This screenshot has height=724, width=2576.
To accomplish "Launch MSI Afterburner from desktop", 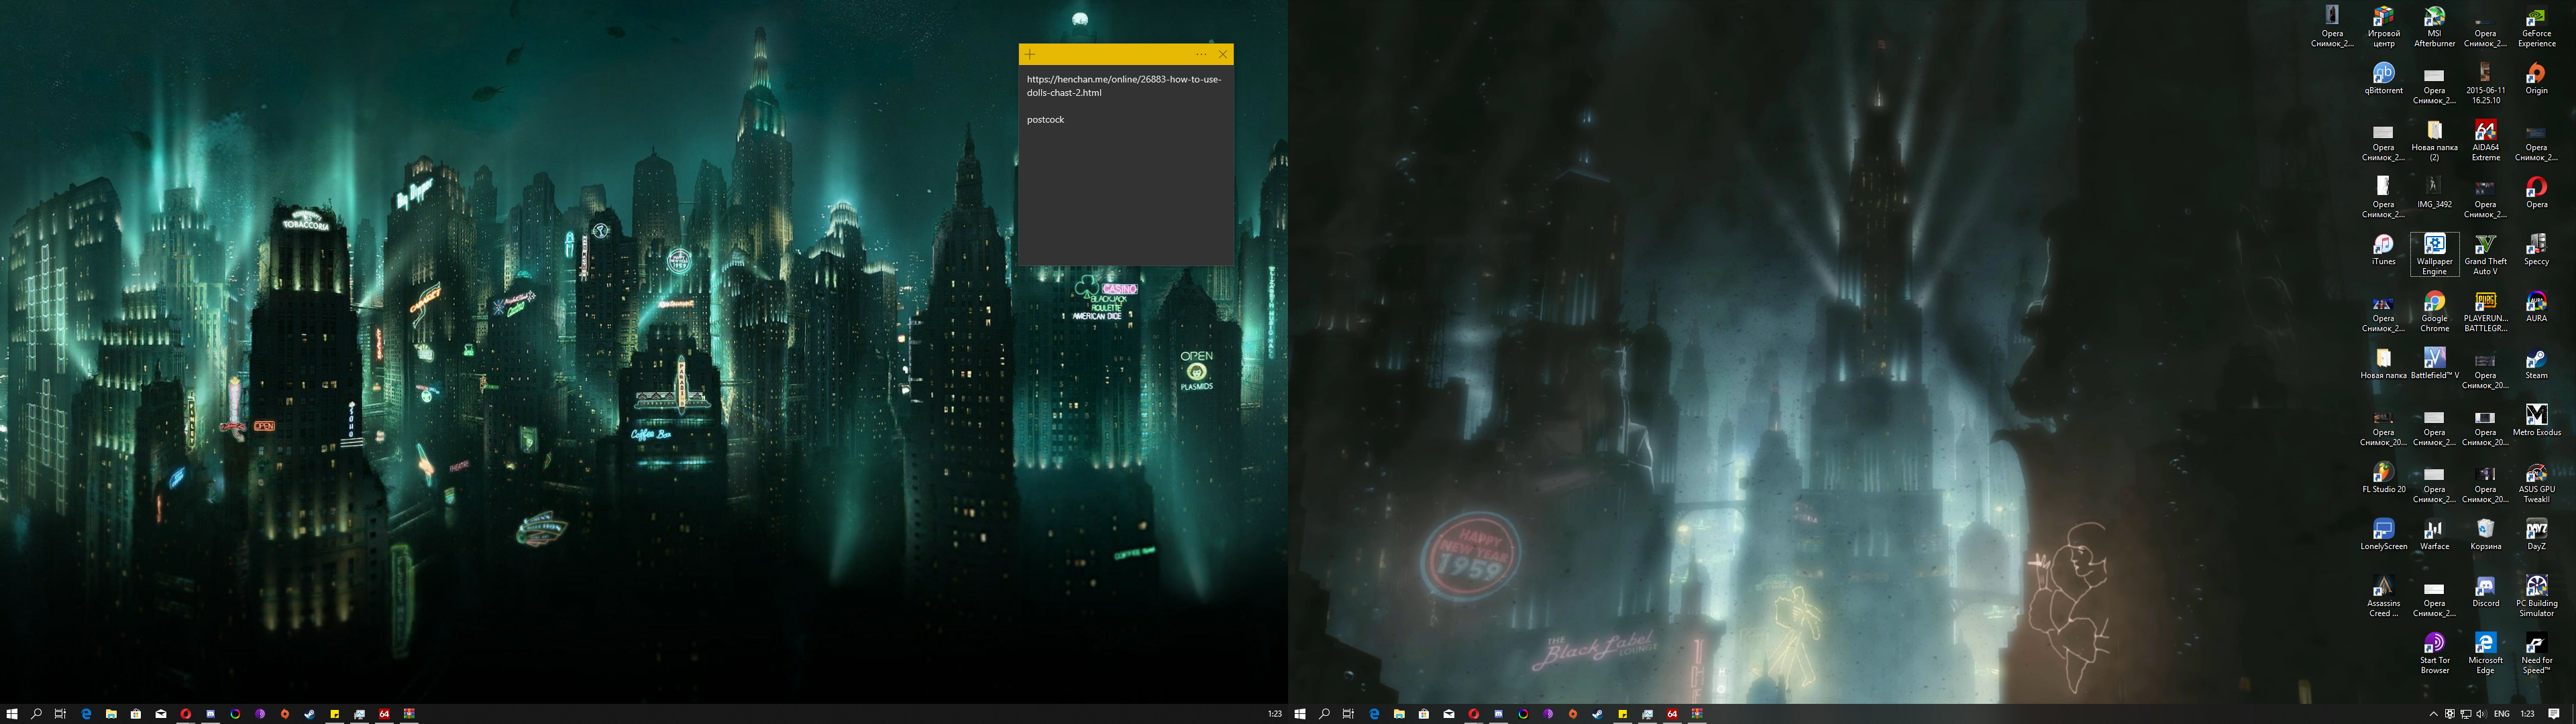I will click(2435, 27).
